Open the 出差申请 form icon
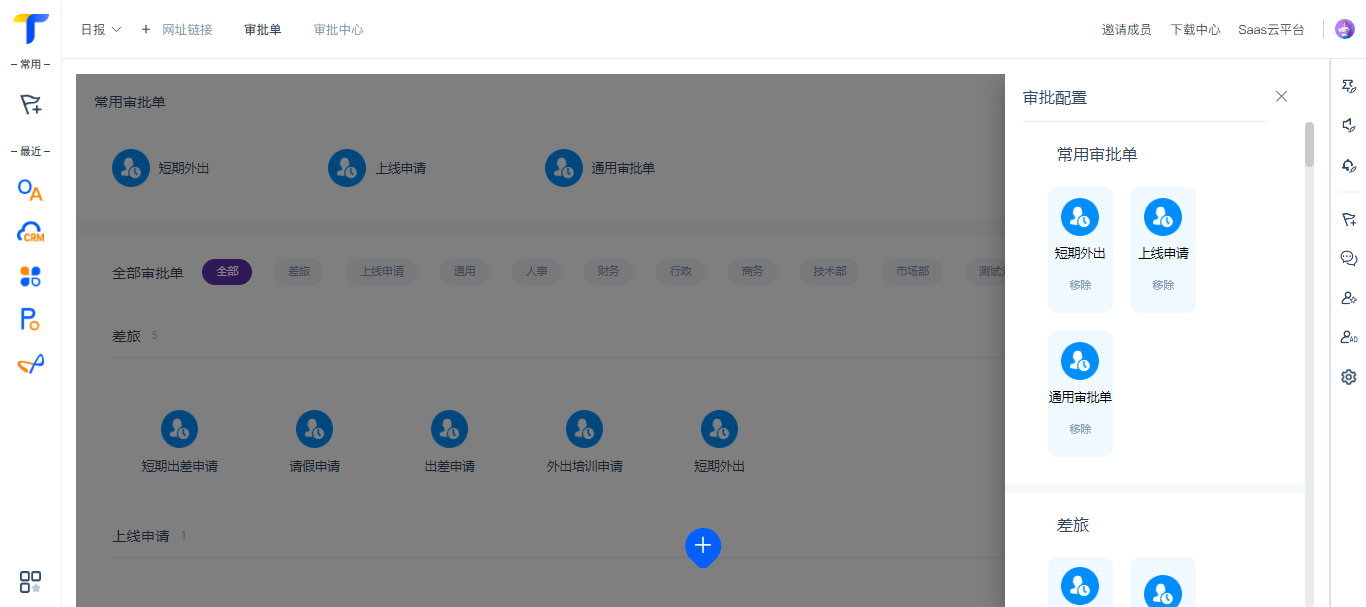Screen dimensions: 1366x607 tap(449, 429)
